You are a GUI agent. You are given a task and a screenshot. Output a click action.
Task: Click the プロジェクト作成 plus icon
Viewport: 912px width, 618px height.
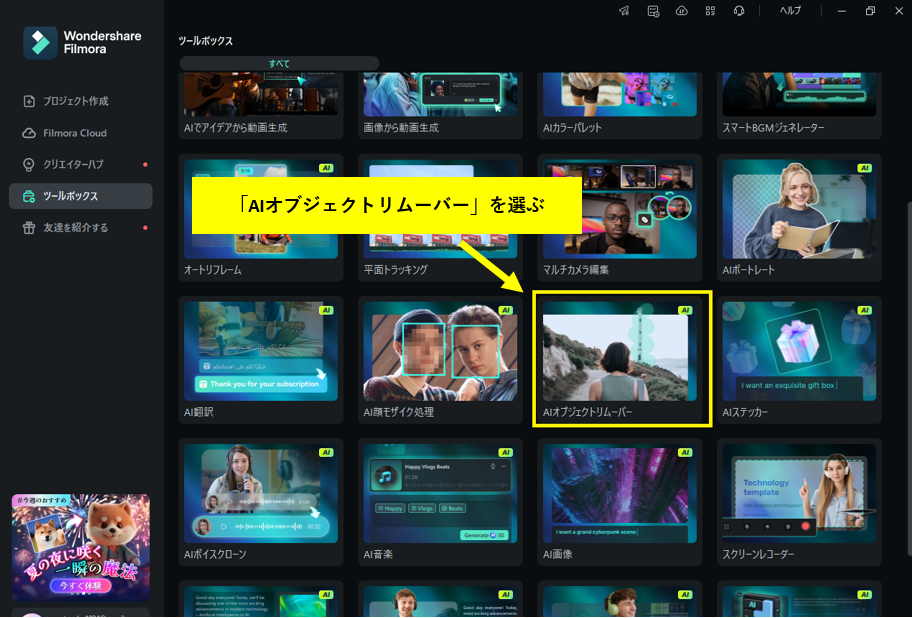click(28, 101)
